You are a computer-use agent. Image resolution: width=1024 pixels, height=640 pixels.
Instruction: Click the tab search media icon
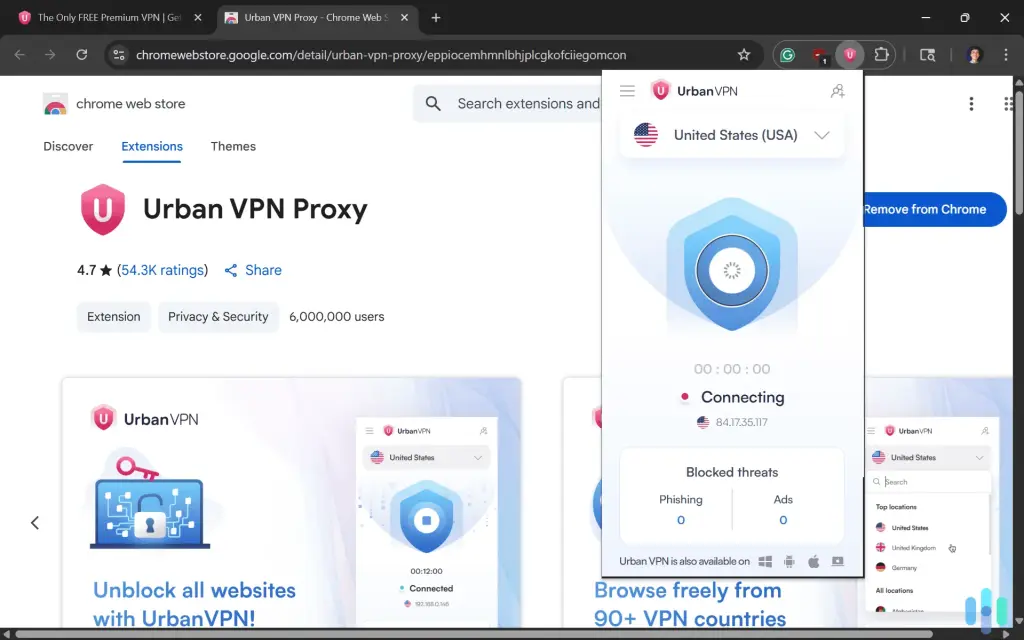point(927,55)
